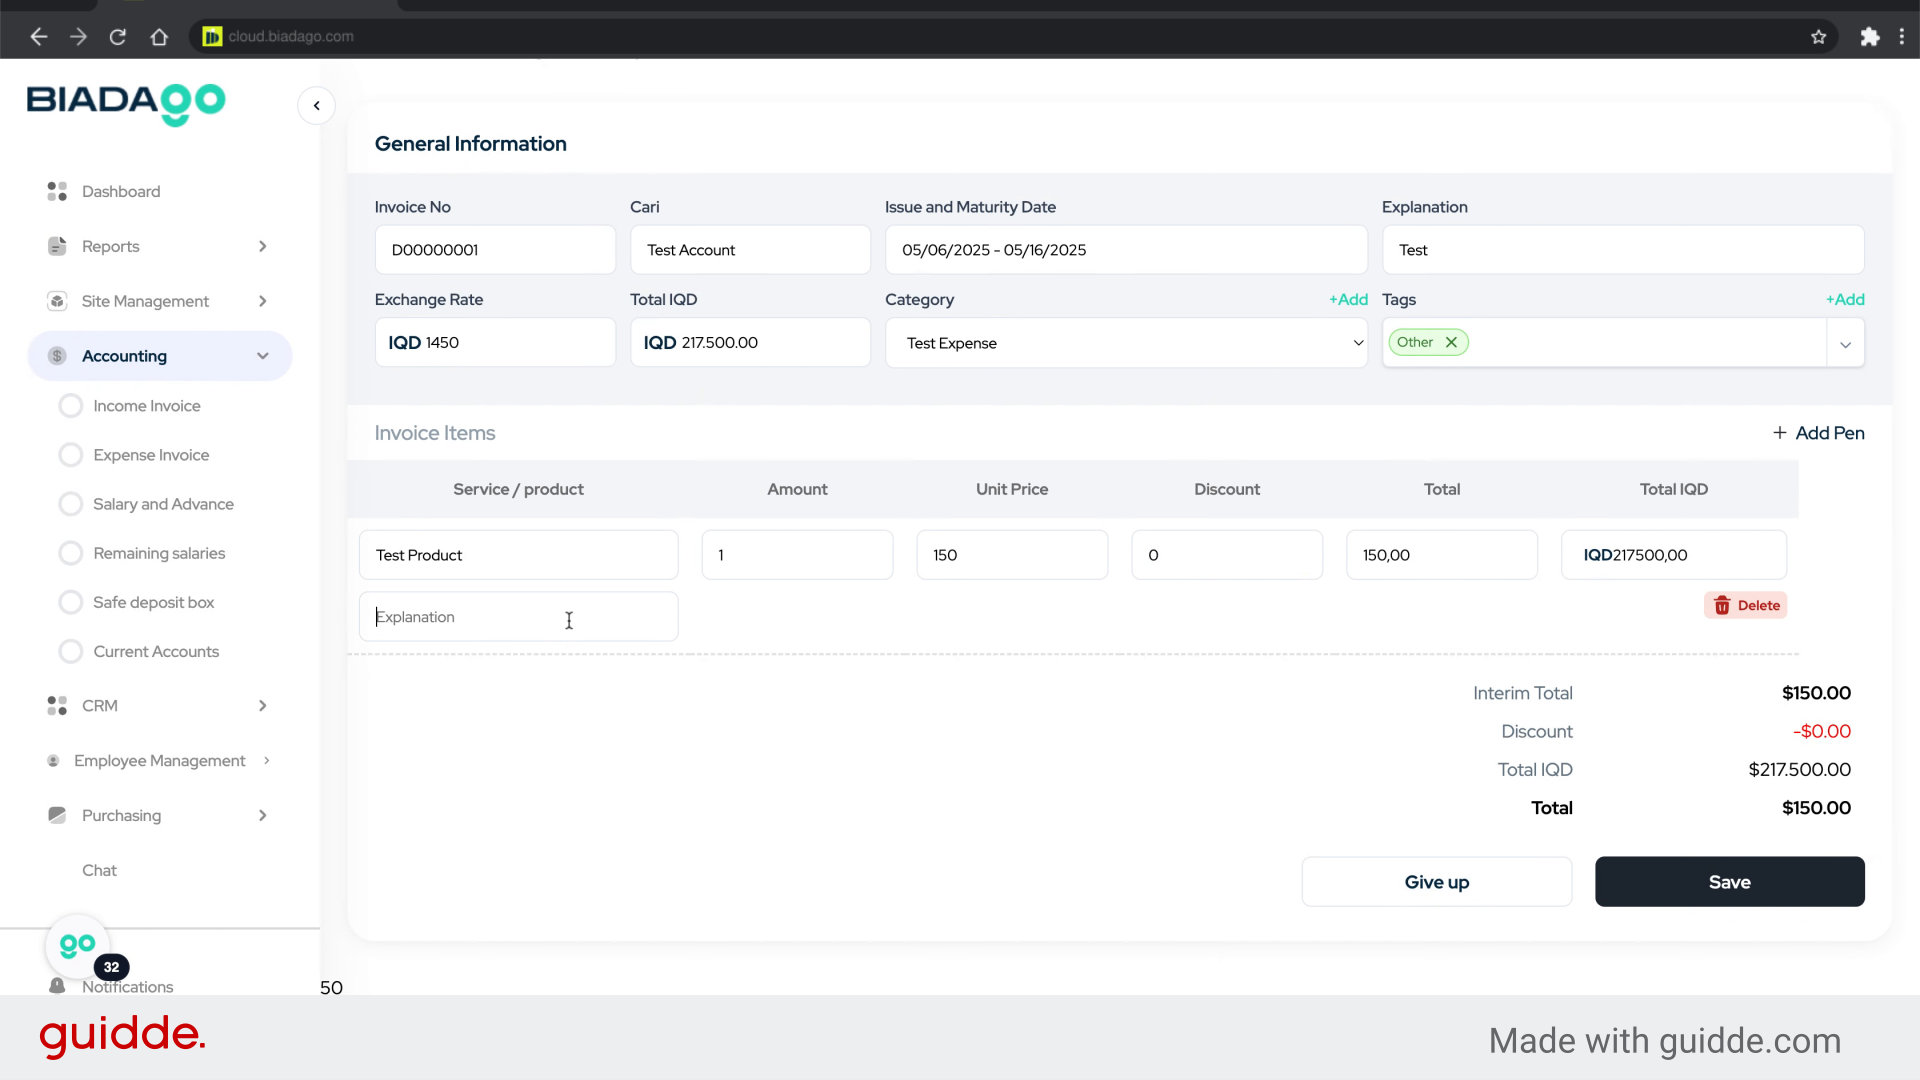Select the Income Invoice radio item
Image resolution: width=1920 pixels, height=1080 pixels.
(x=71, y=406)
